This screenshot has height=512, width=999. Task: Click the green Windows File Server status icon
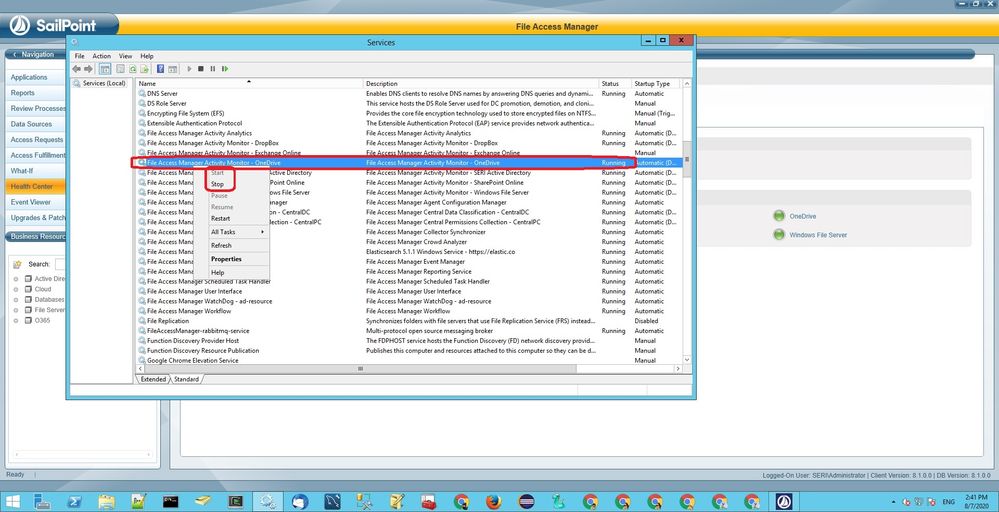click(x=779, y=234)
